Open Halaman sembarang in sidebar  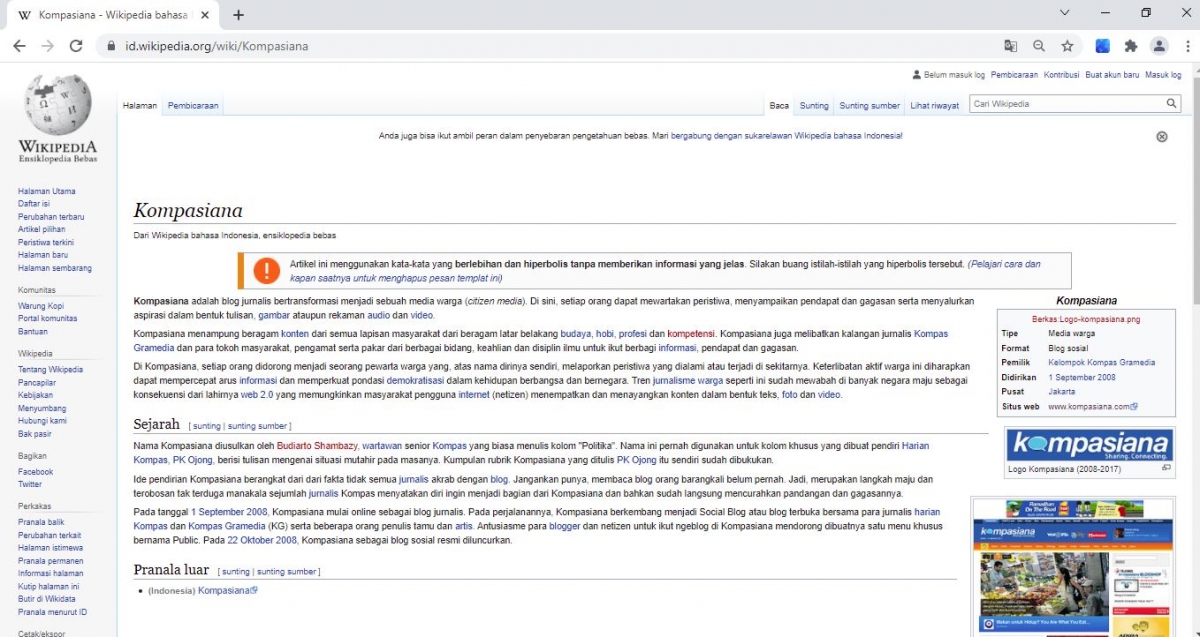[x=55, y=268]
